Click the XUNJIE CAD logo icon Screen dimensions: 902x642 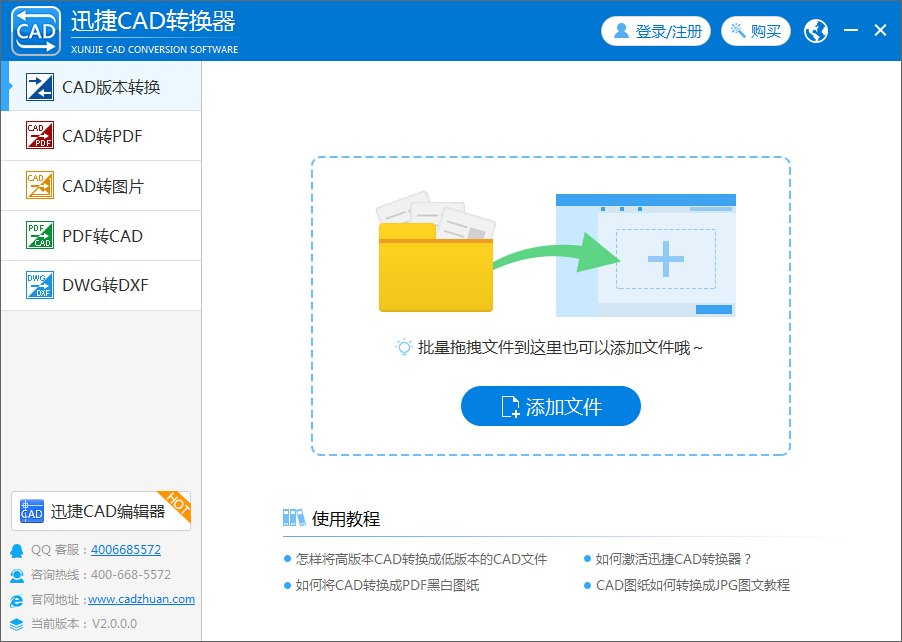[33, 31]
